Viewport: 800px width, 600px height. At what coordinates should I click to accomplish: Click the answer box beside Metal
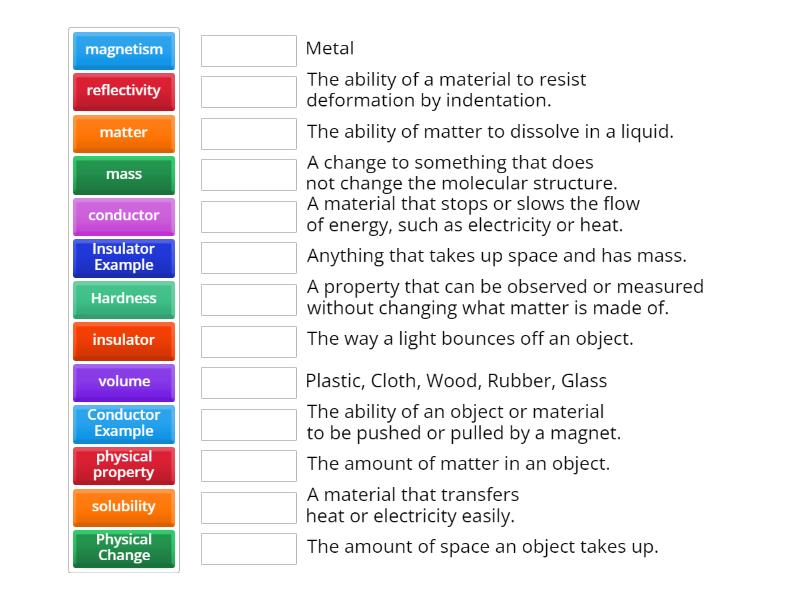pos(249,49)
